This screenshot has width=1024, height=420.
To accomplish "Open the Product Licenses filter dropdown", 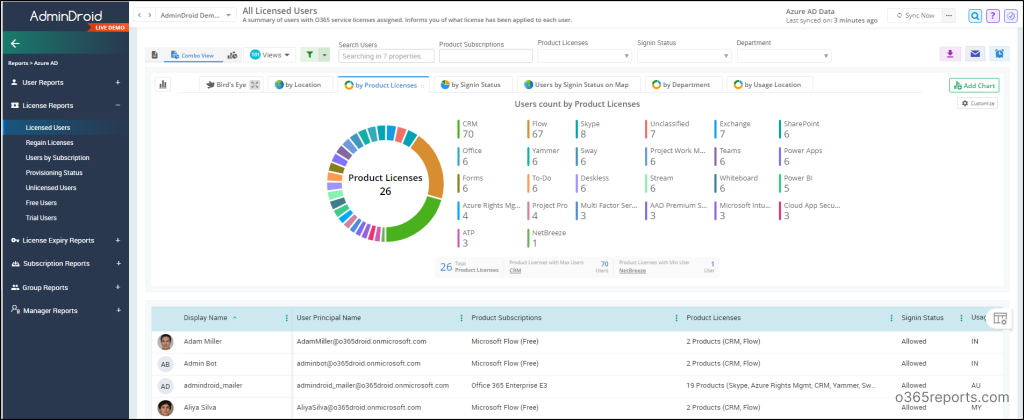I will (x=584, y=56).
